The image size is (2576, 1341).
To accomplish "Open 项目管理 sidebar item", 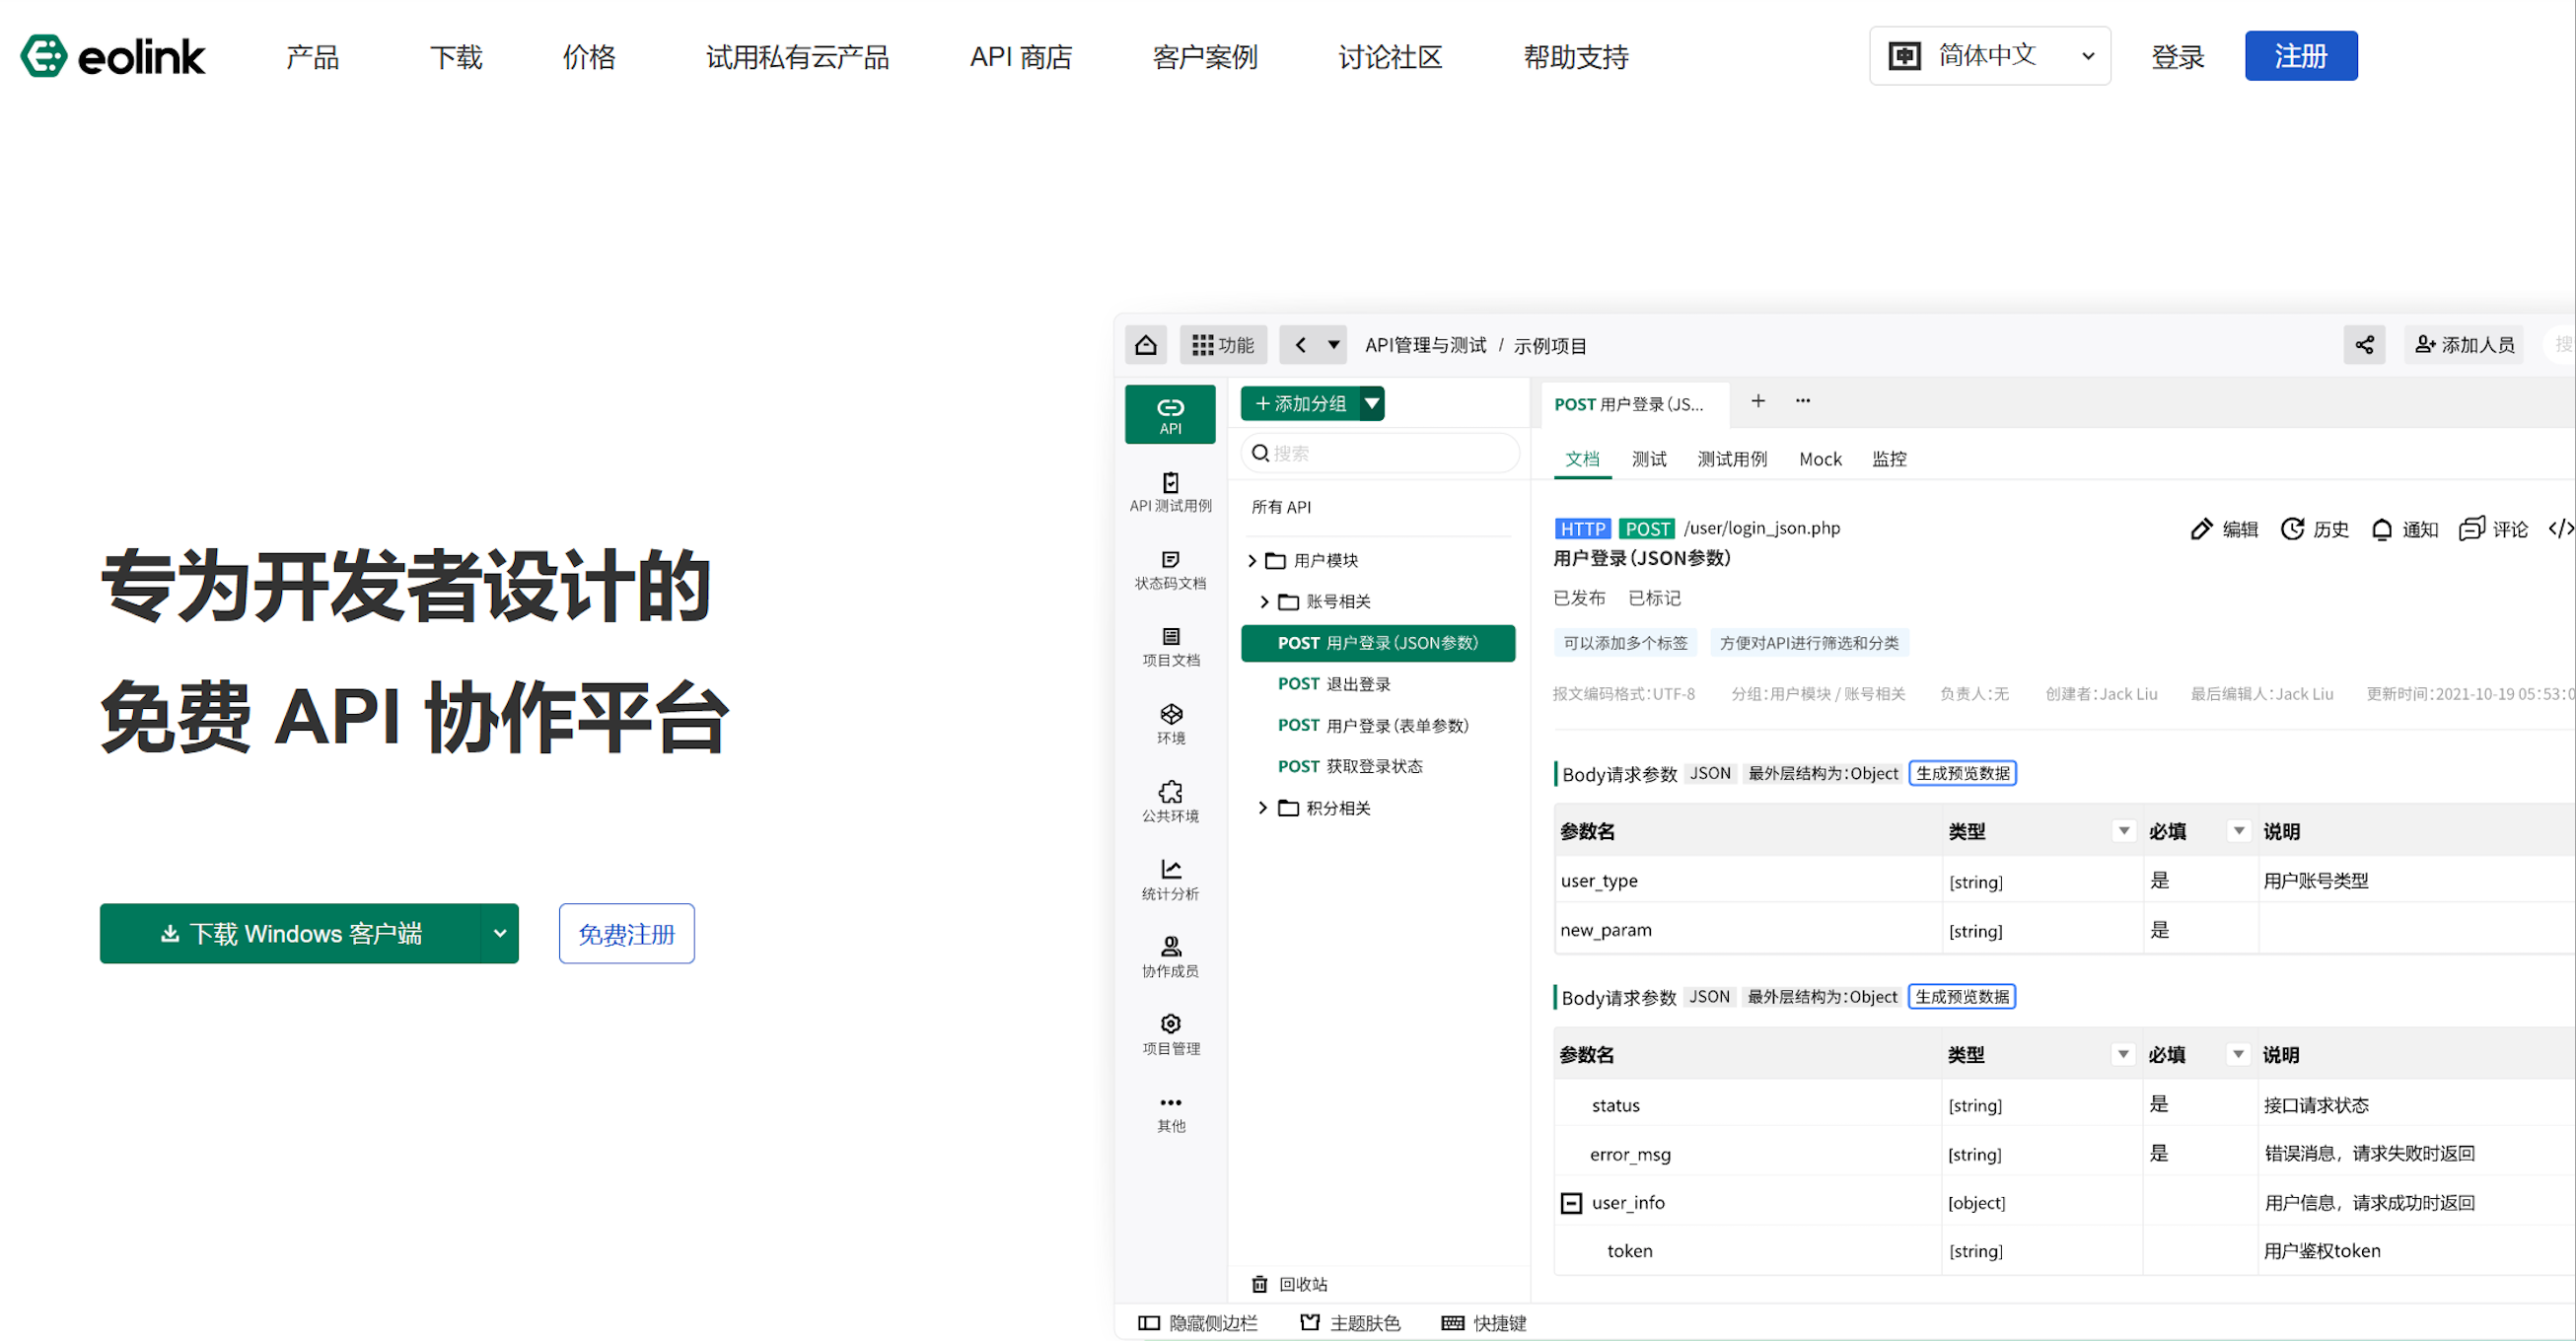I will 1170,1035.
